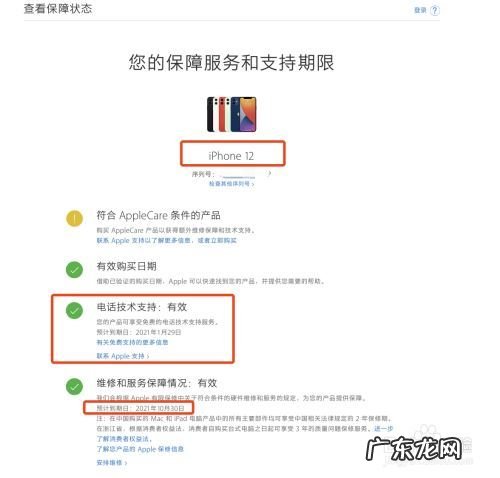Open 联系 Apple 支持以了解更多信息 link
This screenshot has height=478, width=500.
[144, 240]
